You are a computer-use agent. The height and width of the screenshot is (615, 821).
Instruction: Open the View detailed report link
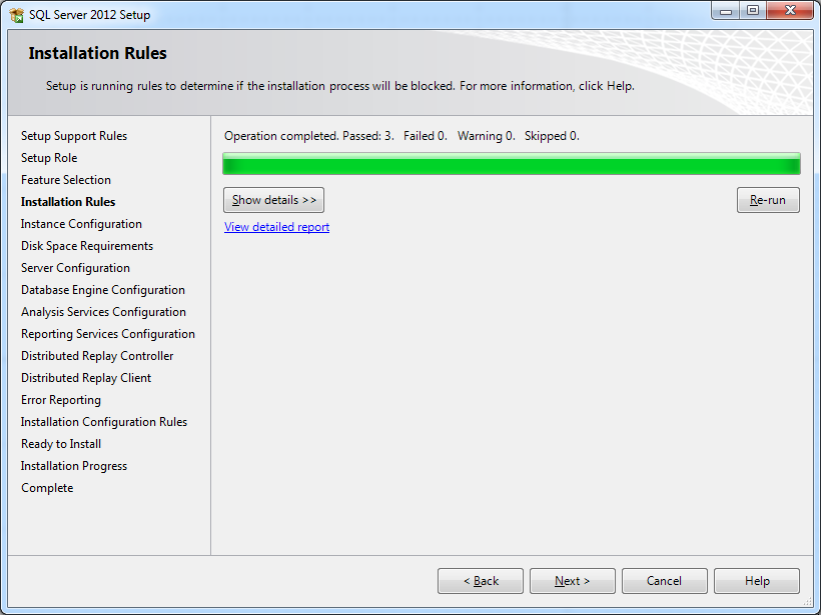coord(276,227)
